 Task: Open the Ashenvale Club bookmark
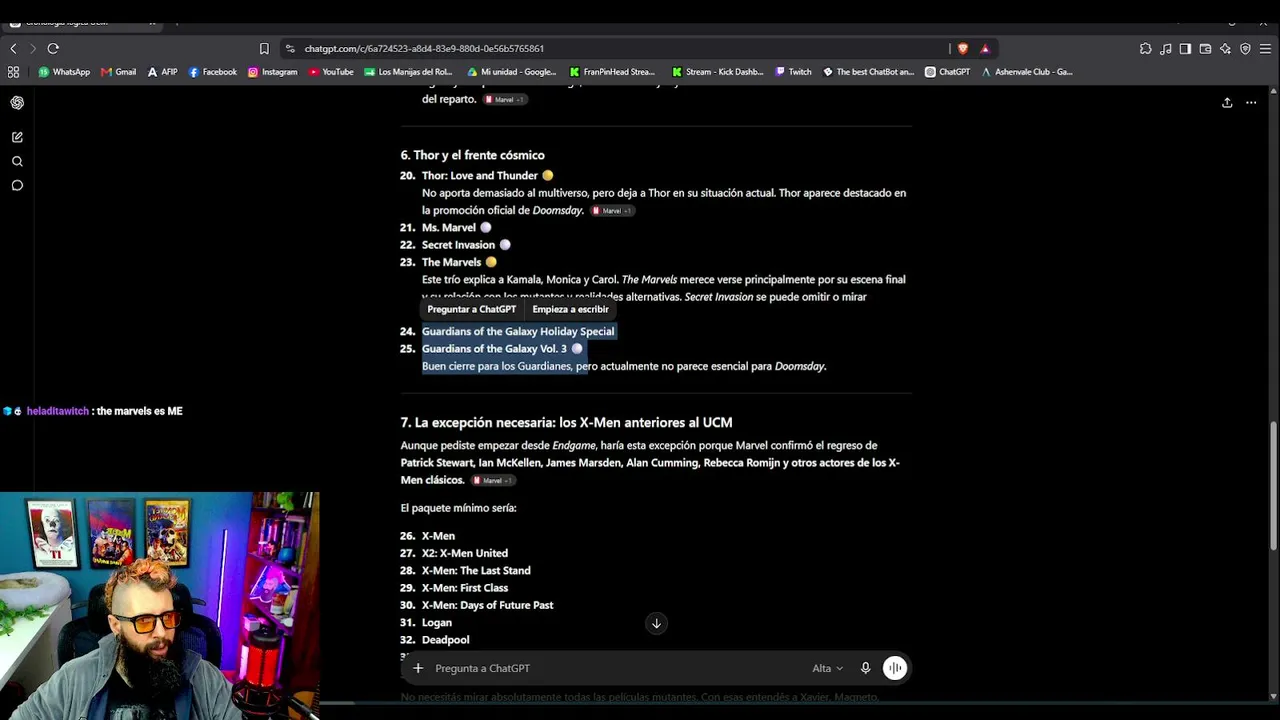[x=1026, y=72]
